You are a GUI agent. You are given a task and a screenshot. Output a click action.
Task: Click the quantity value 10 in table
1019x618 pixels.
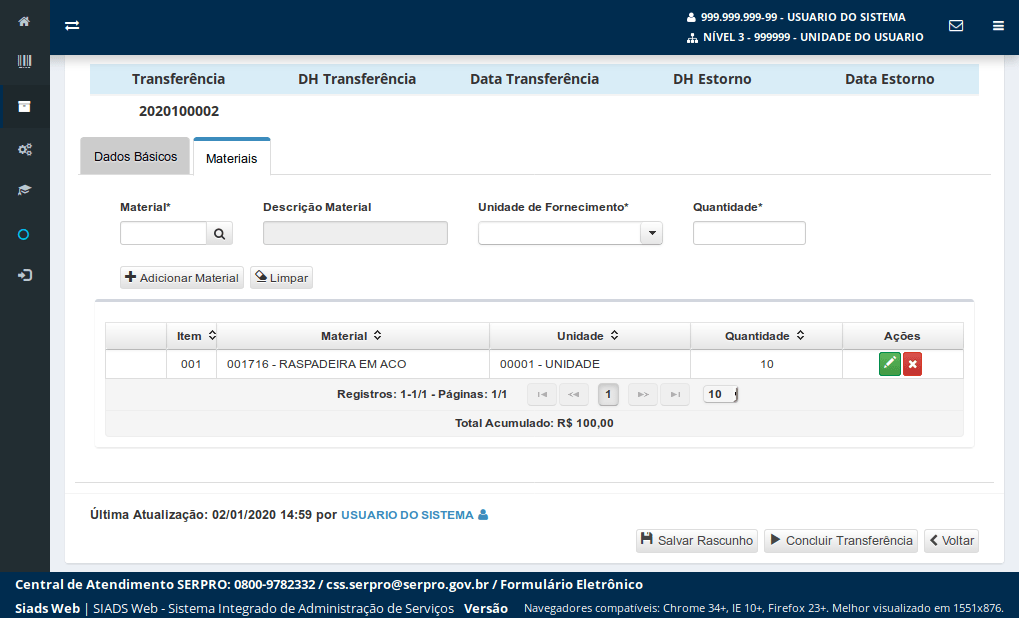pos(767,364)
